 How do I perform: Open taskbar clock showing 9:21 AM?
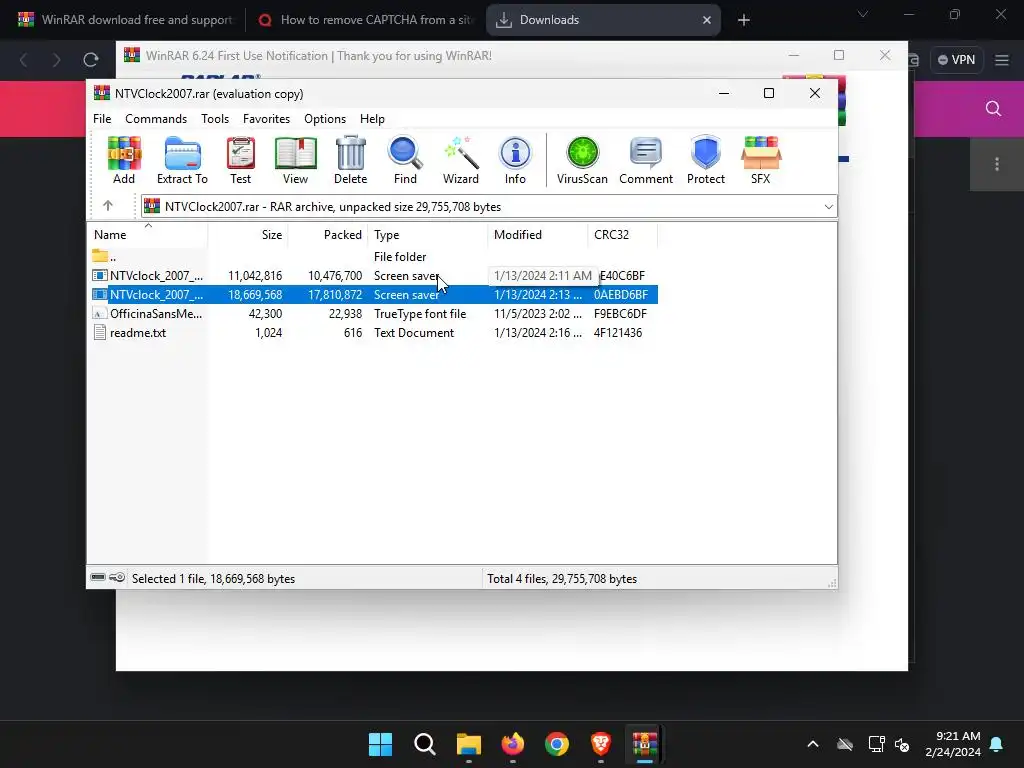(953, 744)
